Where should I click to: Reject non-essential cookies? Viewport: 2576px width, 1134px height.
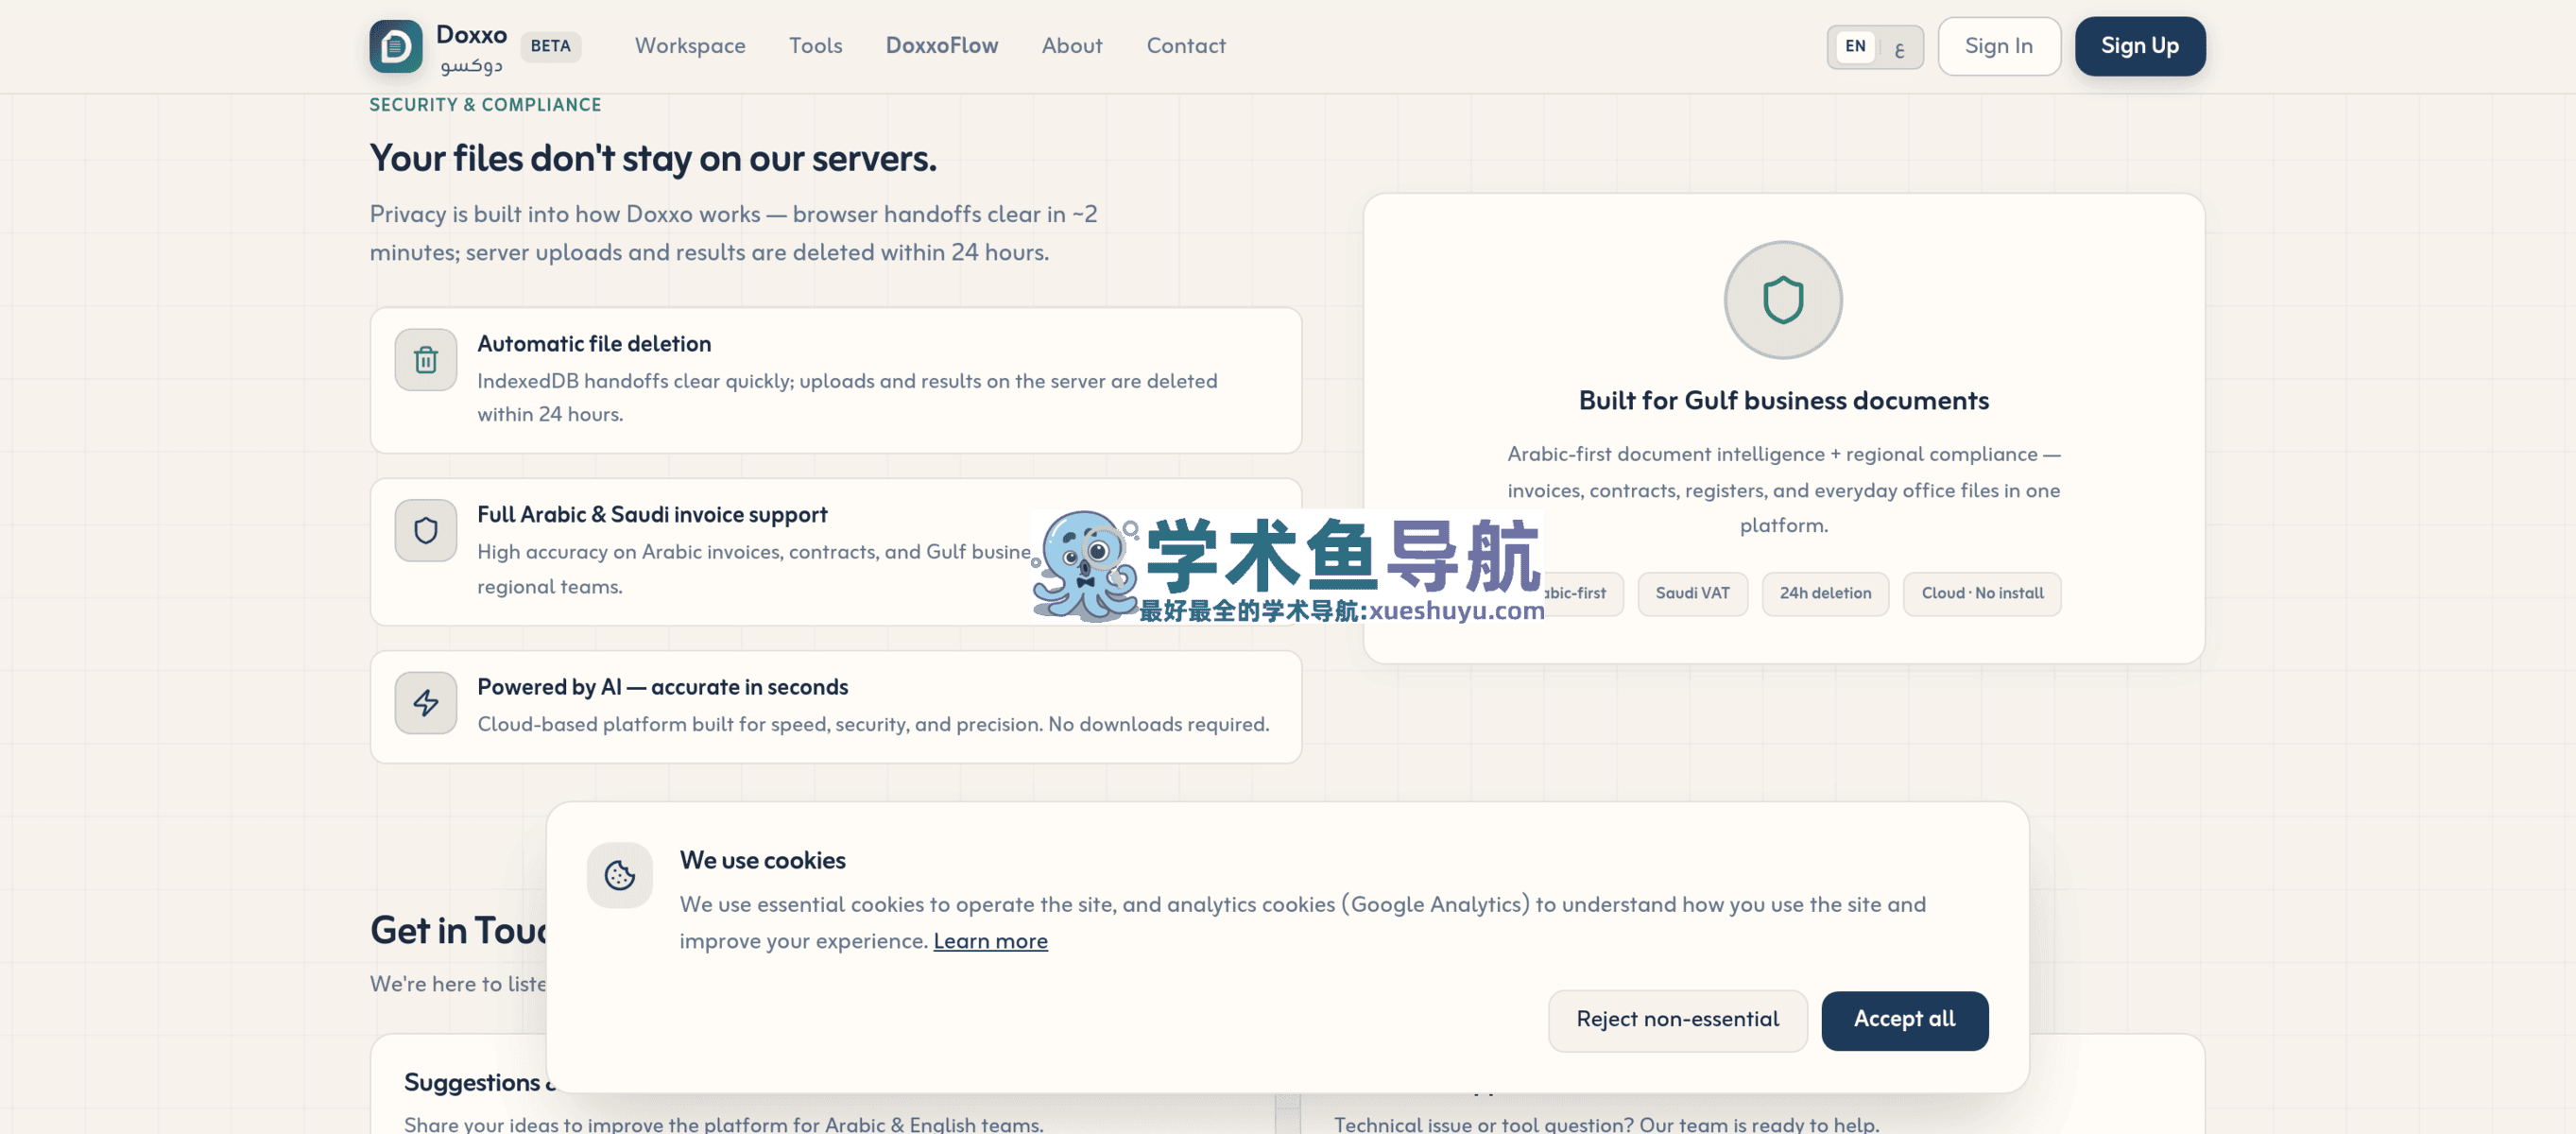coord(1678,1020)
